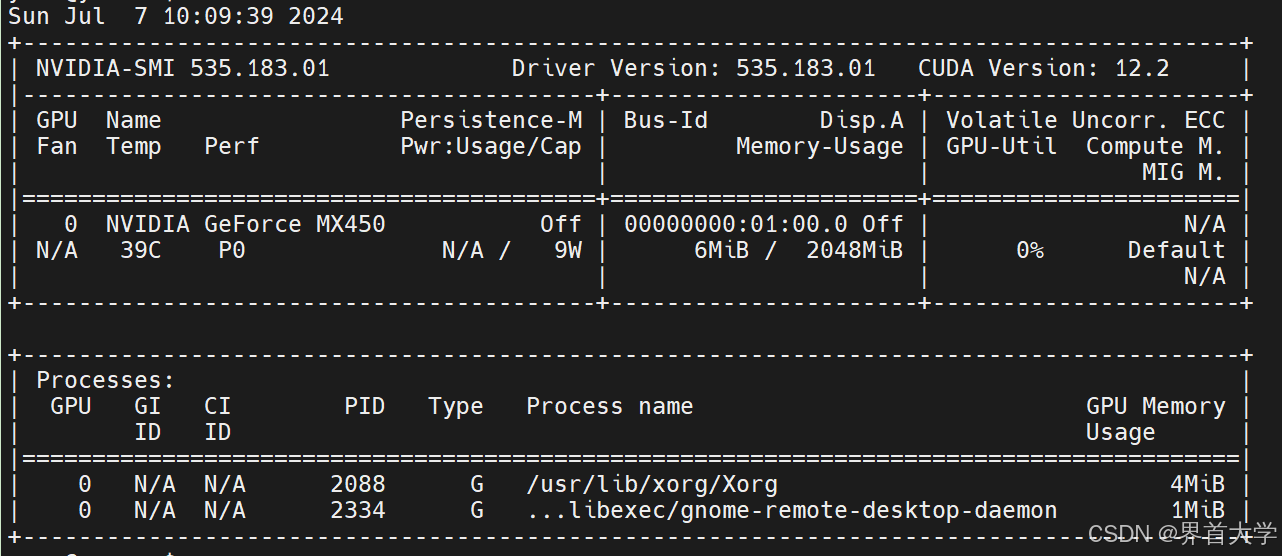The image size is (1282, 556).
Task: Click the Disp.A column header
Action: tap(861, 121)
